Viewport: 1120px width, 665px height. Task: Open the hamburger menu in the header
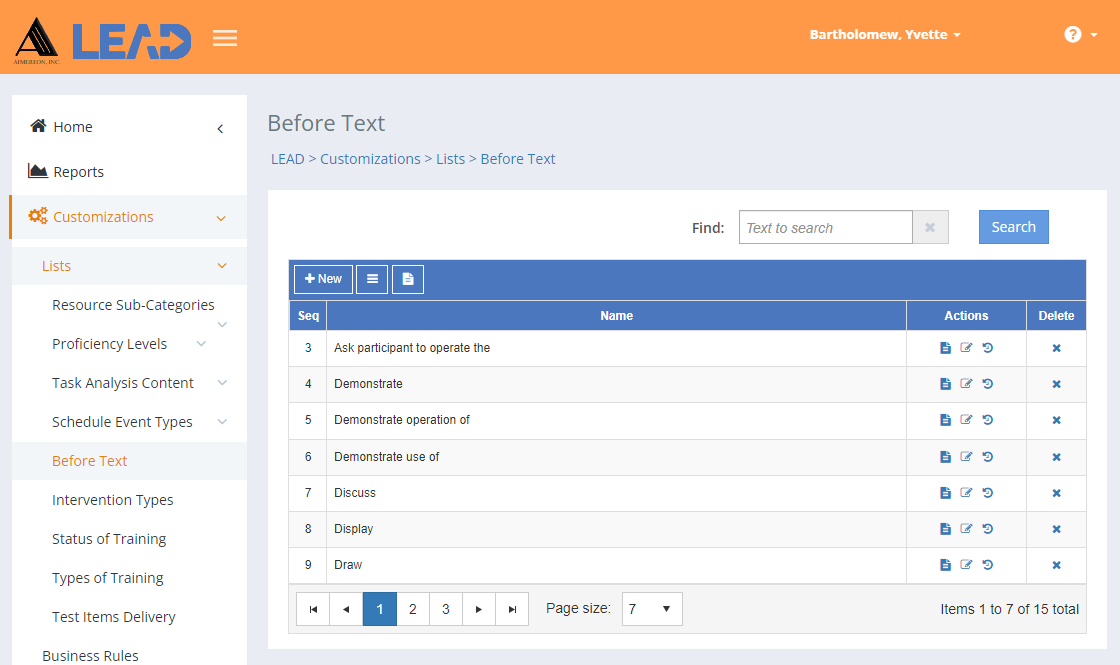(224, 38)
